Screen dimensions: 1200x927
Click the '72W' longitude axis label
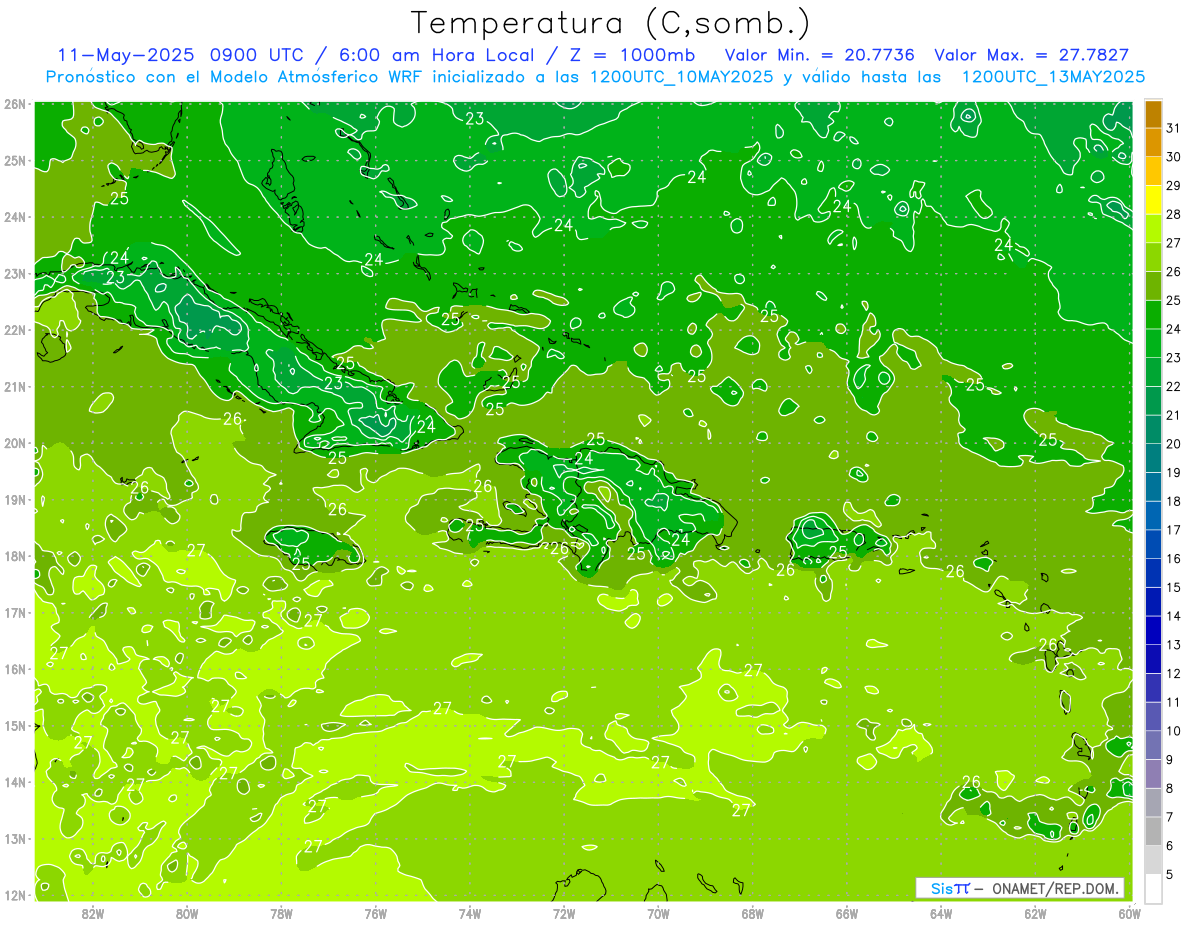(x=564, y=913)
